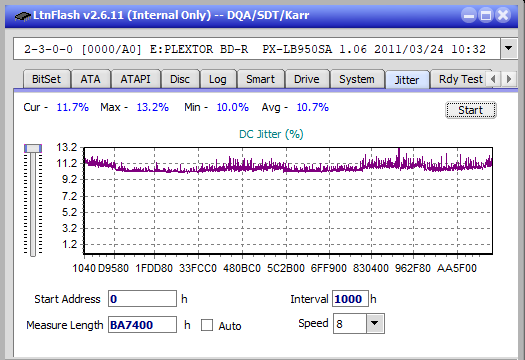This screenshot has height=360, width=525.
Task: Open the Speed dropdown arrow
Action: [x=375, y=323]
